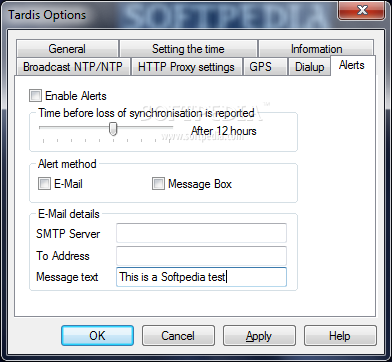The height and width of the screenshot is (362, 392).
Task: Open Help for Tardis Options
Action: pos(340,335)
